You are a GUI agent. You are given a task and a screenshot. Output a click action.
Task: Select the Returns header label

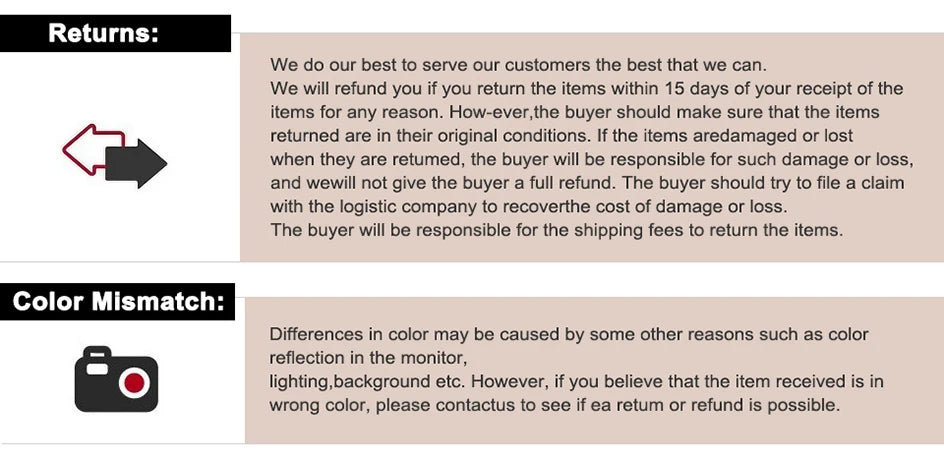(104, 33)
